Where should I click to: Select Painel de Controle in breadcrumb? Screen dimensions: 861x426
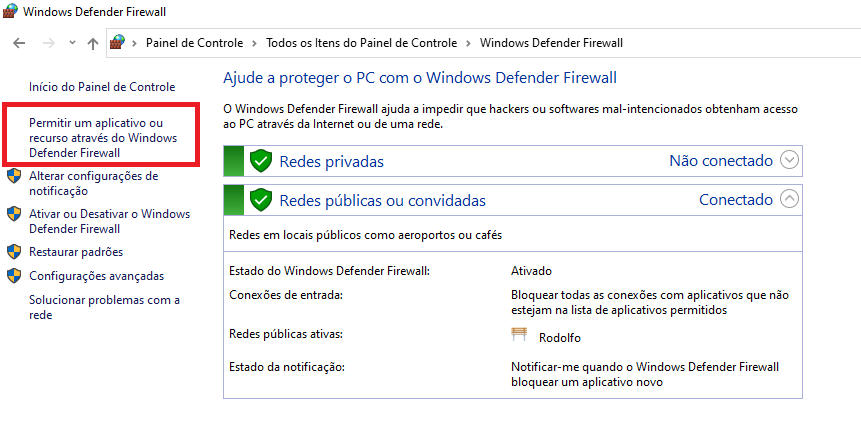click(x=194, y=43)
